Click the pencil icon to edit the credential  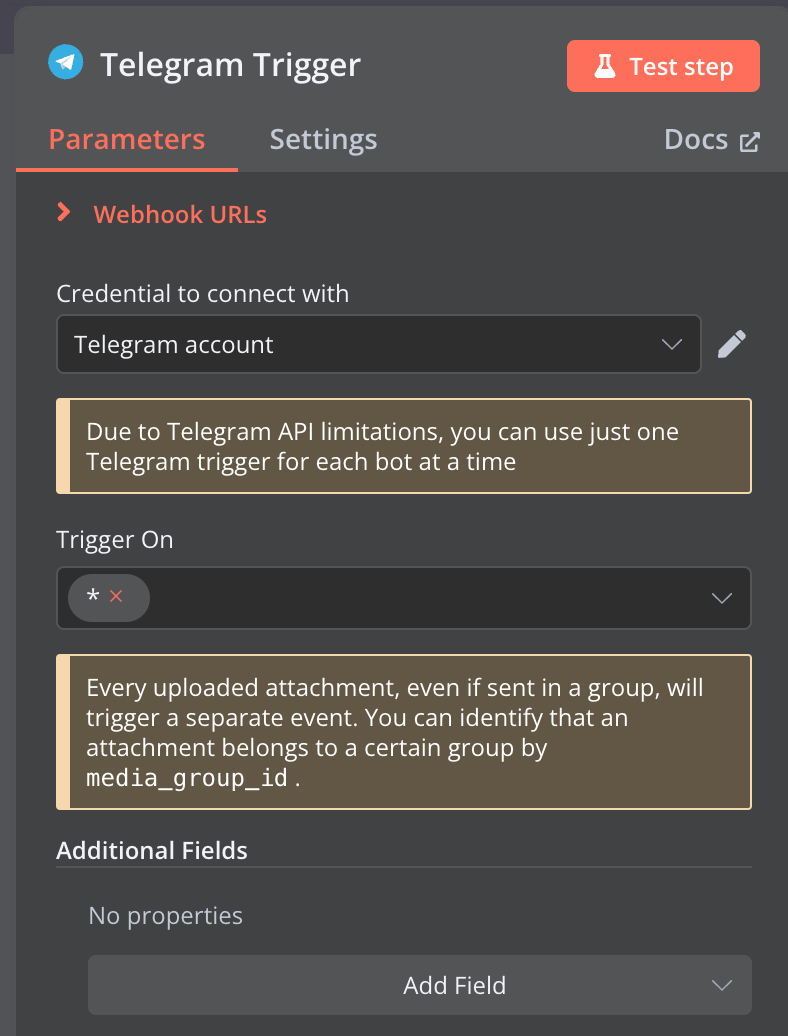732,344
